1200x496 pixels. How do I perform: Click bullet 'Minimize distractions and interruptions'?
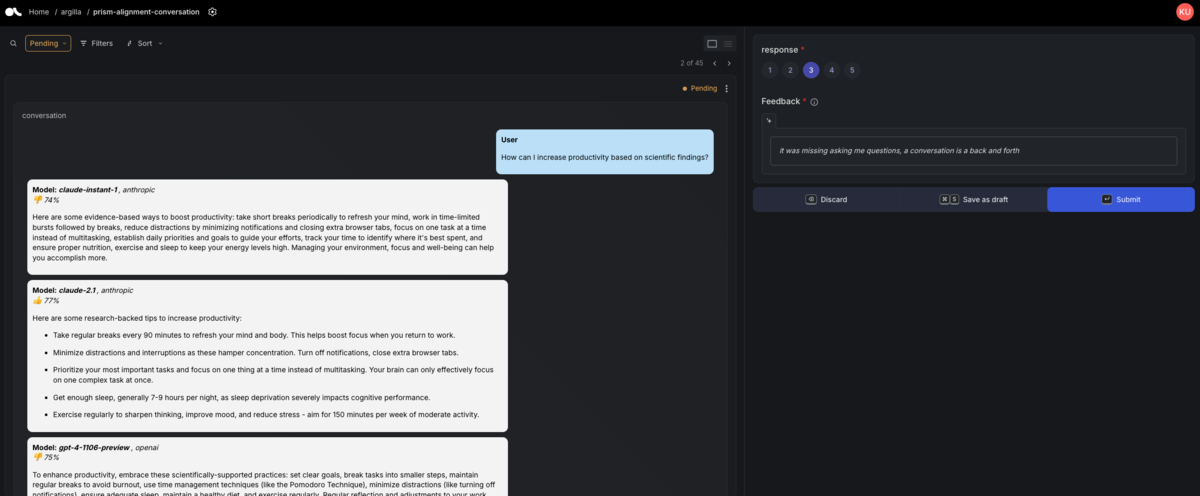tap(255, 352)
